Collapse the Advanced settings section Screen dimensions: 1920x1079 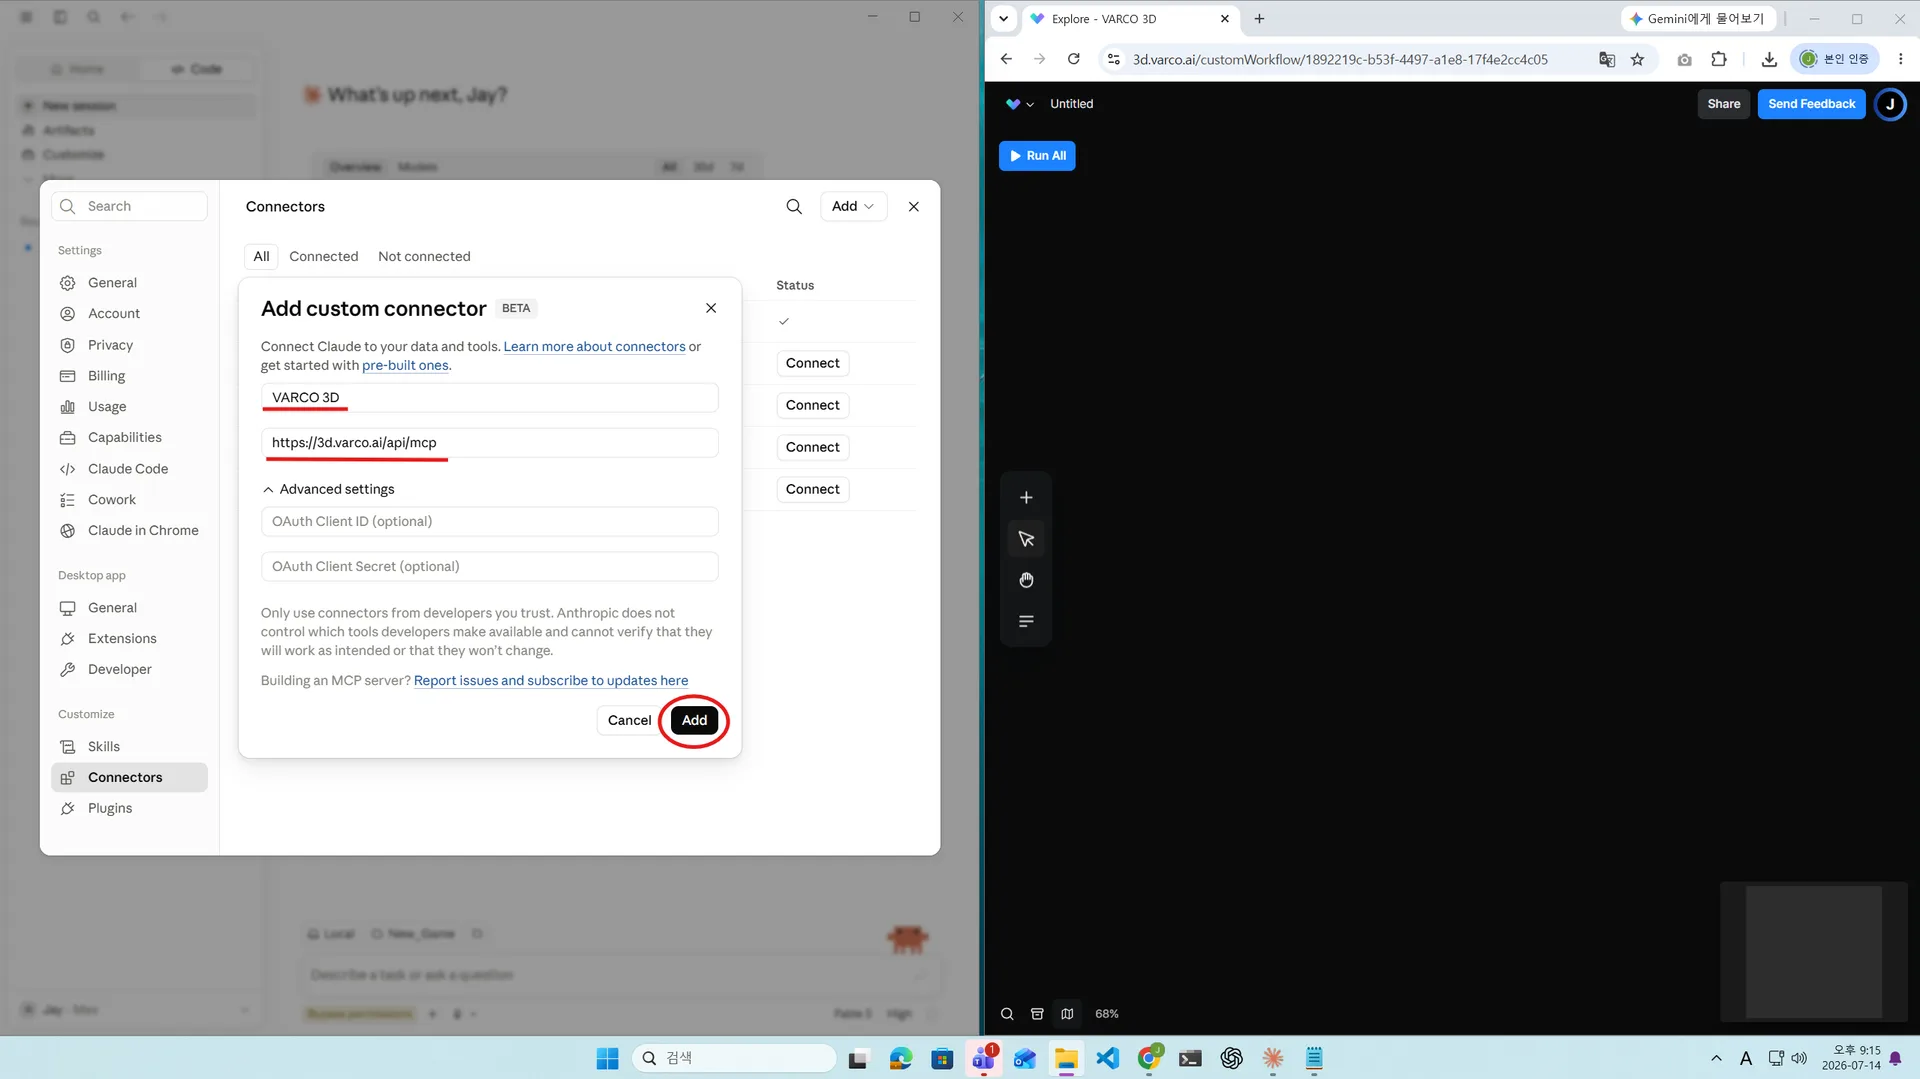tap(328, 489)
